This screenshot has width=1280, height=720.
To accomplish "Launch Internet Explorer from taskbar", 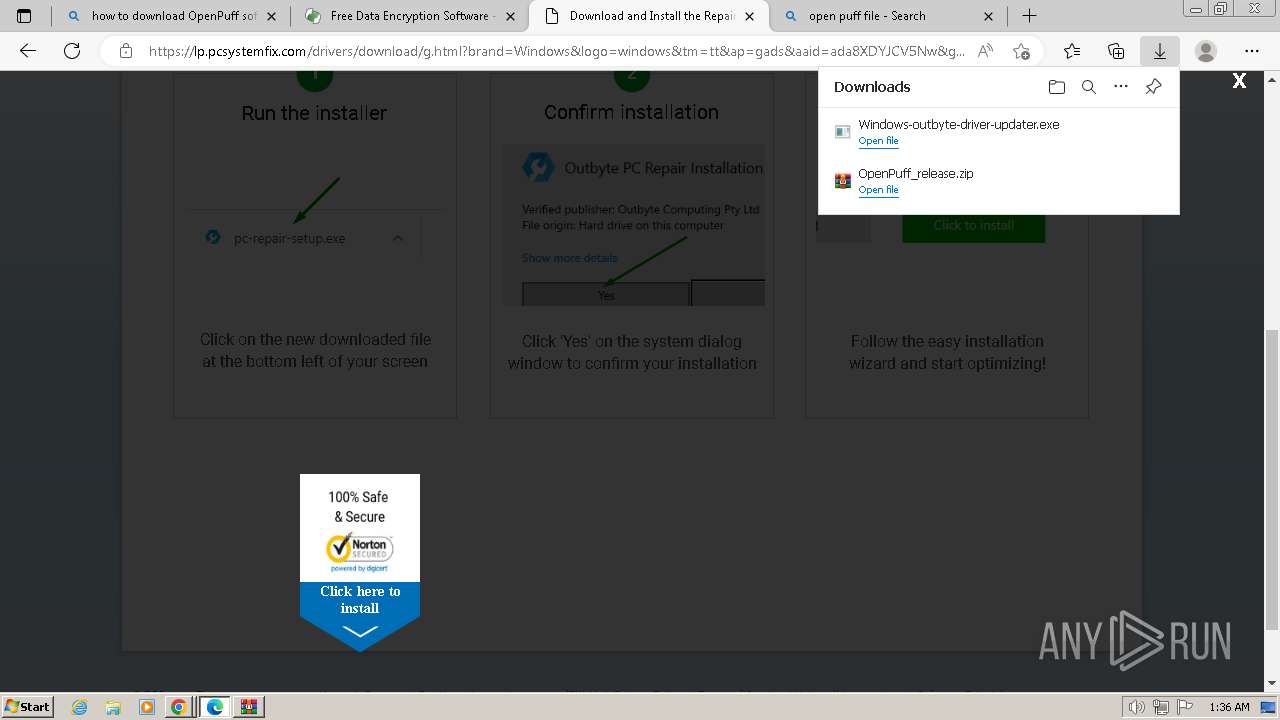I will point(80,707).
